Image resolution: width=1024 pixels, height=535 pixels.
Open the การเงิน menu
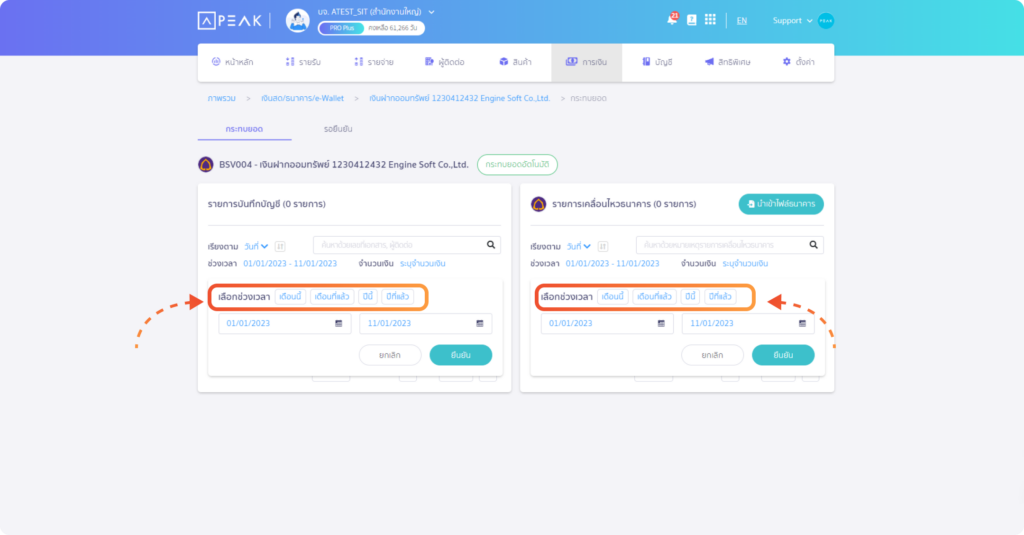coord(586,62)
